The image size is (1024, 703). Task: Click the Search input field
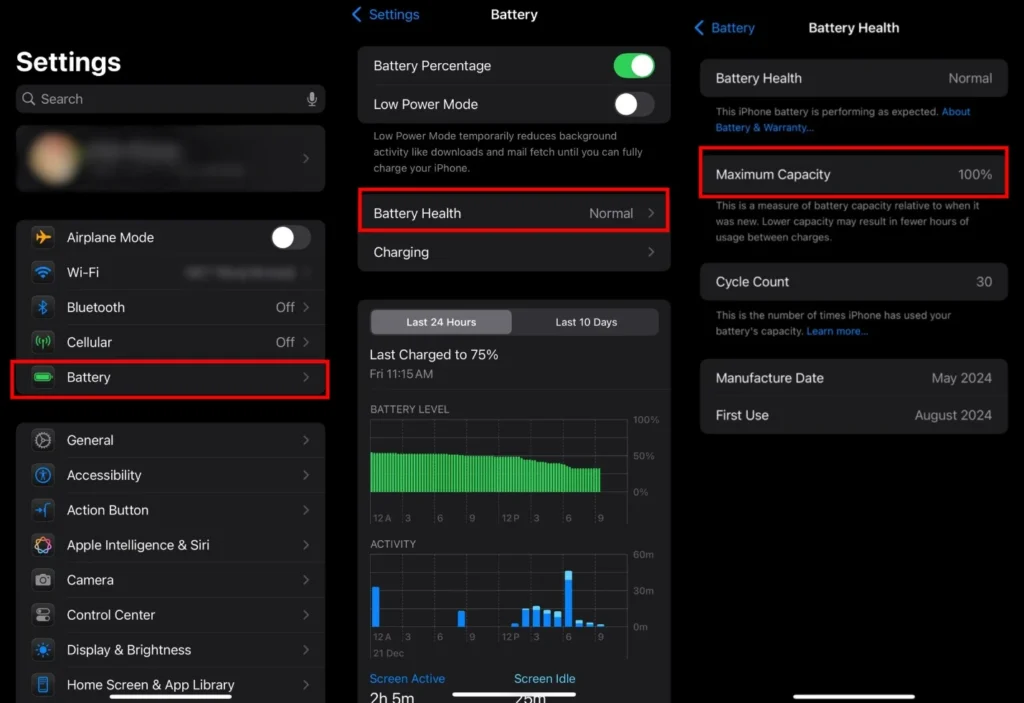pos(170,99)
